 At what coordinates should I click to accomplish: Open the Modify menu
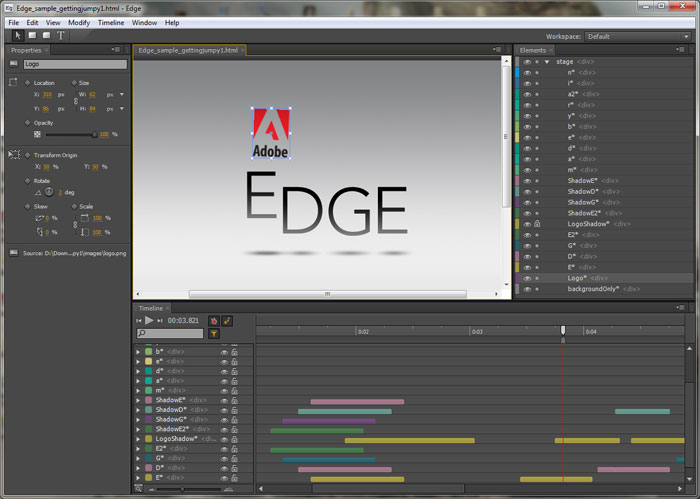click(x=79, y=23)
